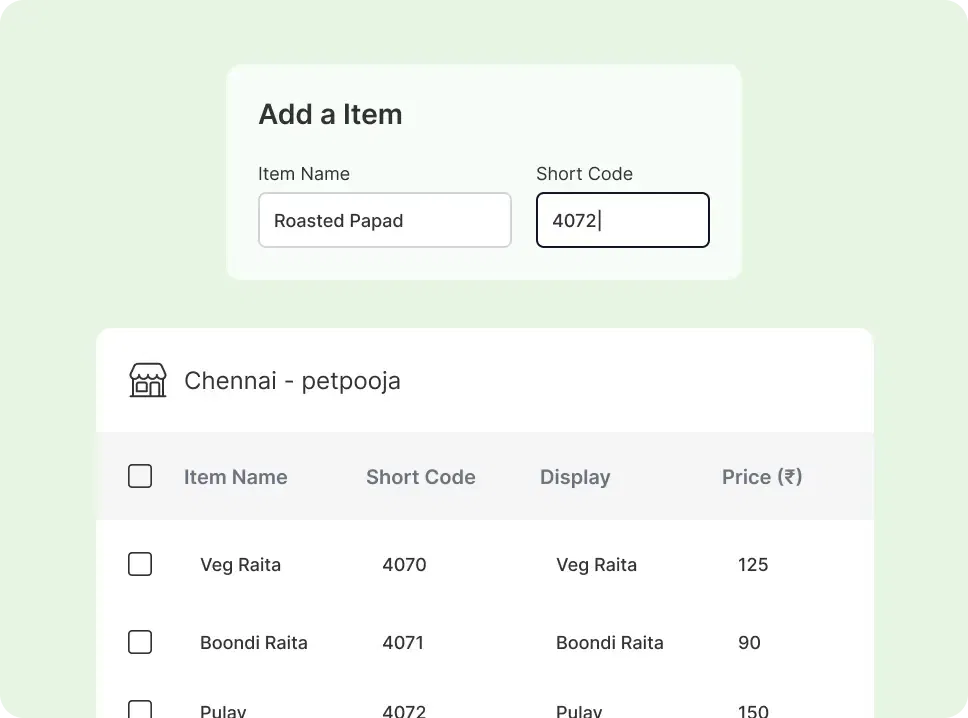The image size is (968, 718).
Task: Check the checkbox next to Boondi Raita
Action: click(x=140, y=642)
